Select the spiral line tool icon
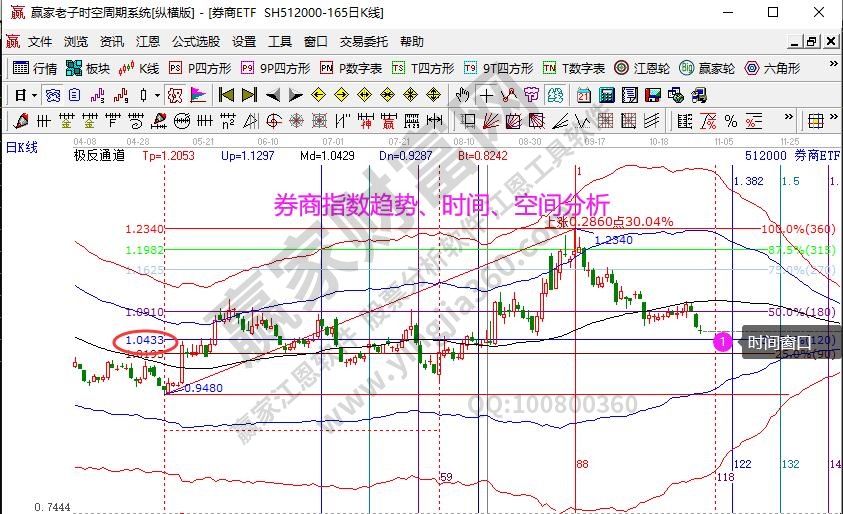This screenshot has height=514, width=843. coord(135,121)
